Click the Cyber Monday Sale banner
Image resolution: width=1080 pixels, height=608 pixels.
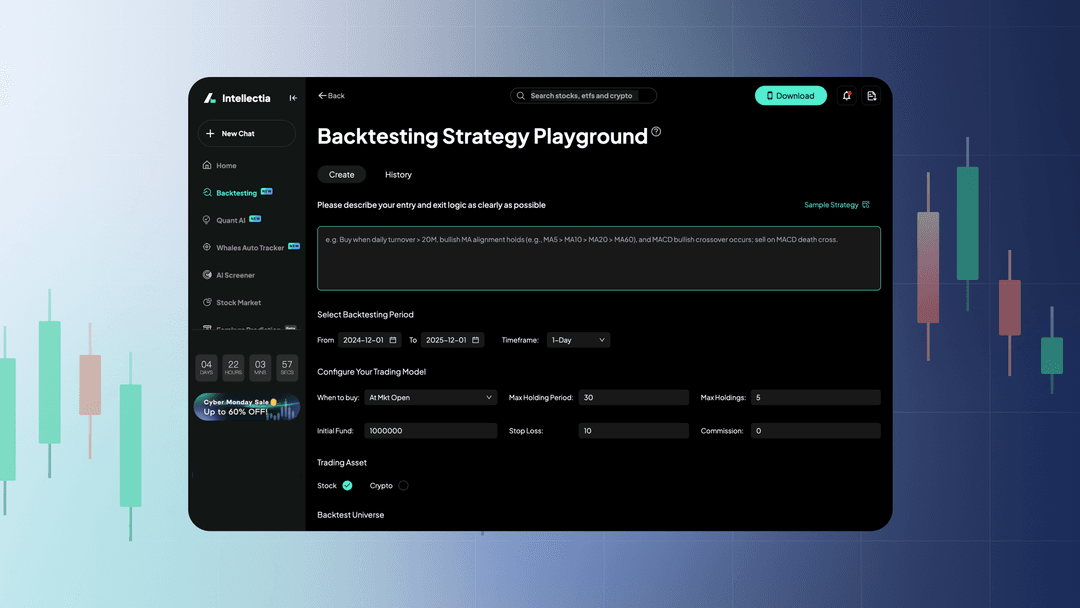(x=246, y=407)
